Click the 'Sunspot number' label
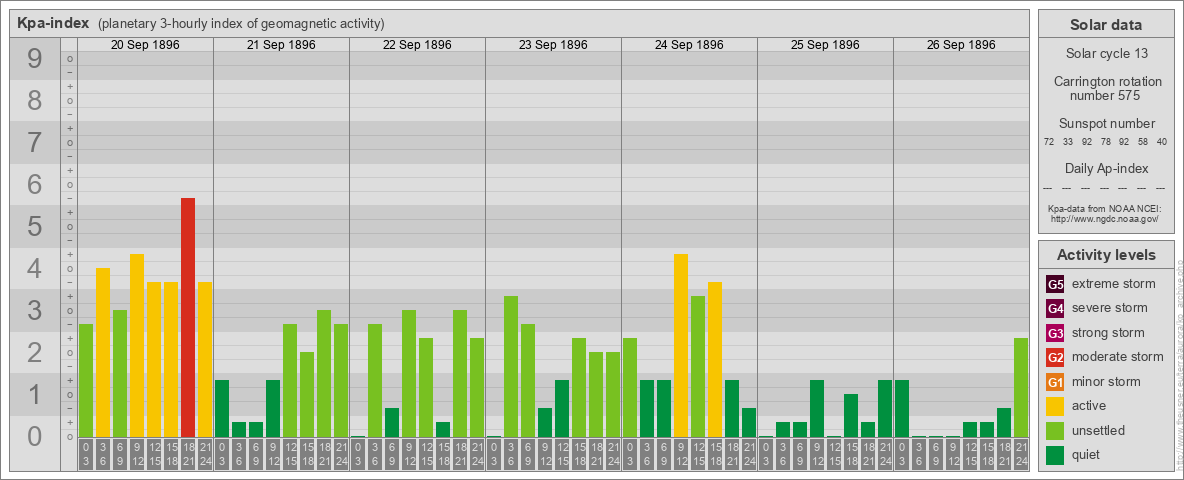 pyautogui.click(x=1106, y=124)
